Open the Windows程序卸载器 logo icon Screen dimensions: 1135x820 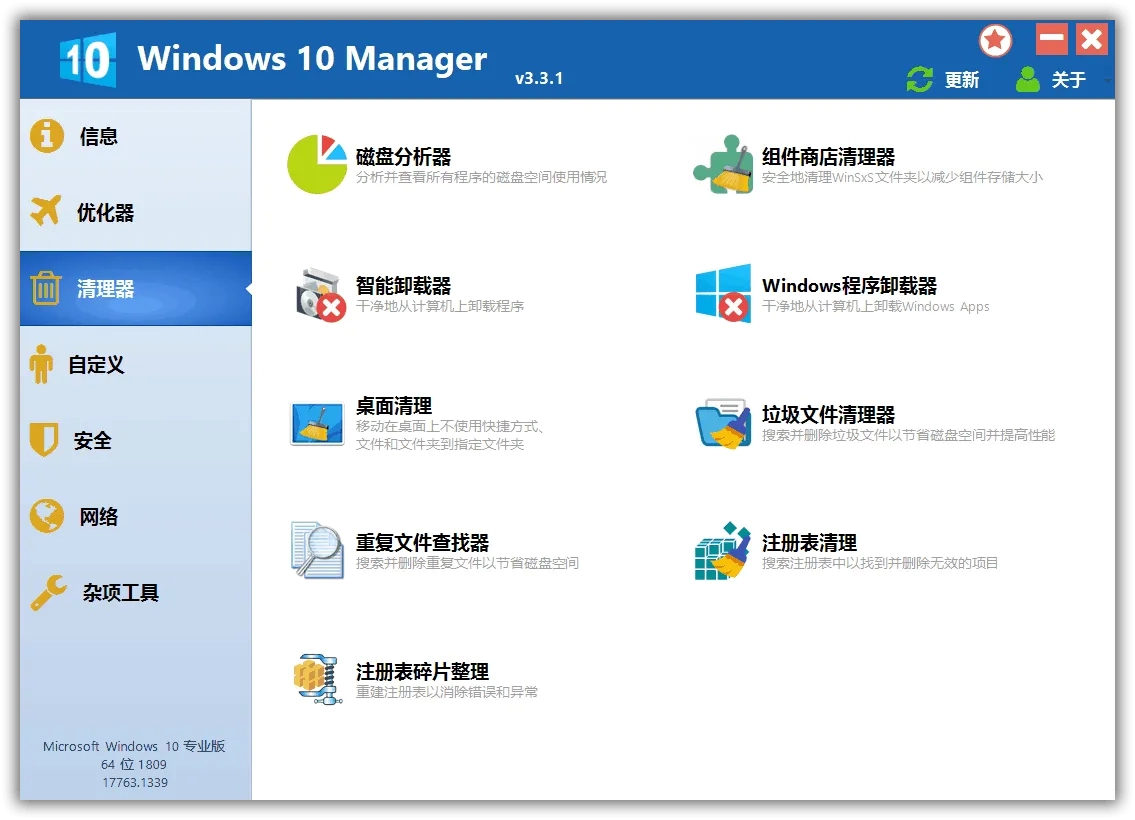[x=722, y=292]
